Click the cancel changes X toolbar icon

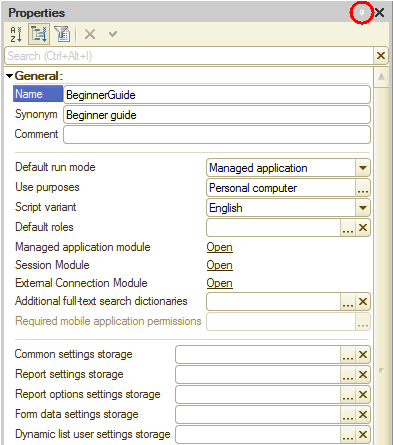point(90,34)
